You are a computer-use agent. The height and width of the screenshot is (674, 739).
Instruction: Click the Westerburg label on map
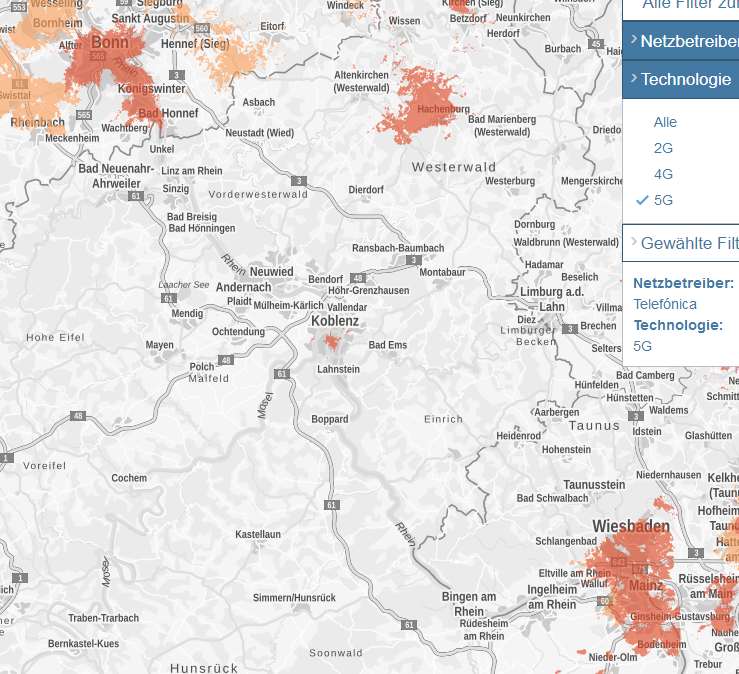[510, 181]
